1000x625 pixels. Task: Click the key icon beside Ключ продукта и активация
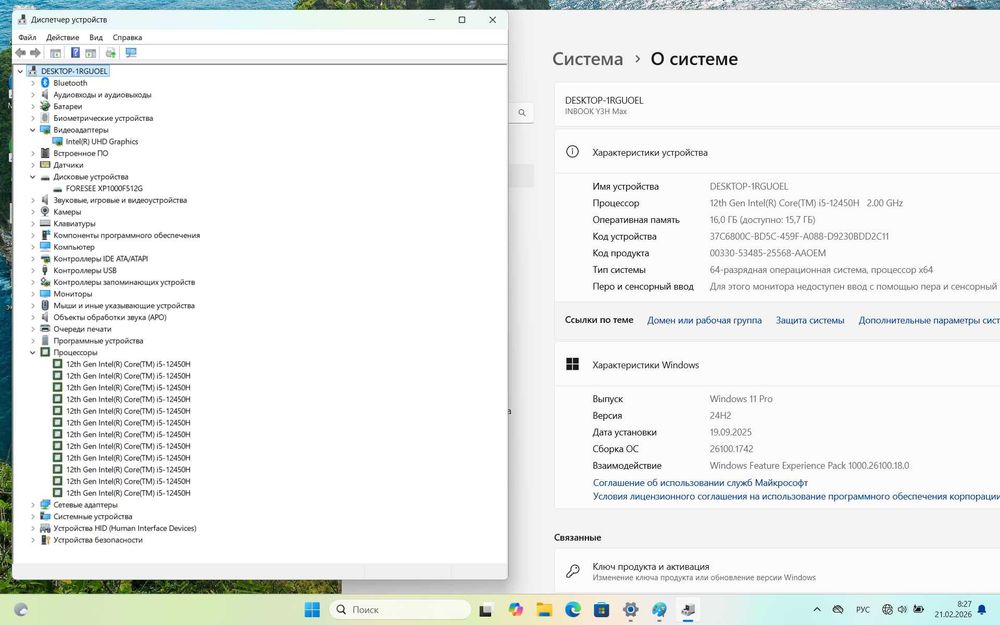(573, 571)
